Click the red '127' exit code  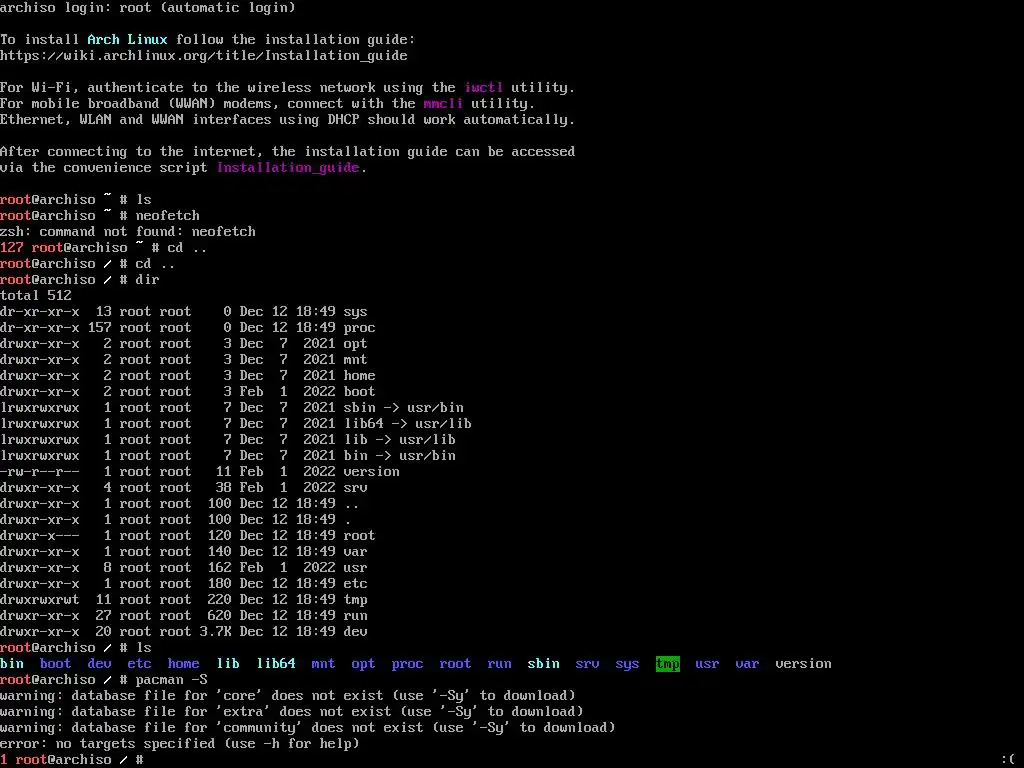pyautogui.click(x=12, y=248)
